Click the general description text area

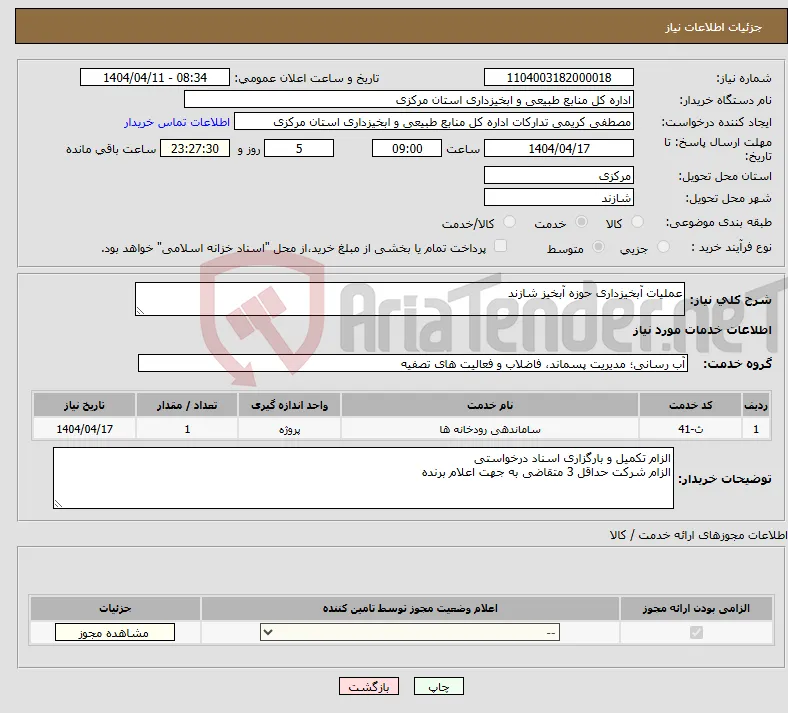tap(410, 299)
